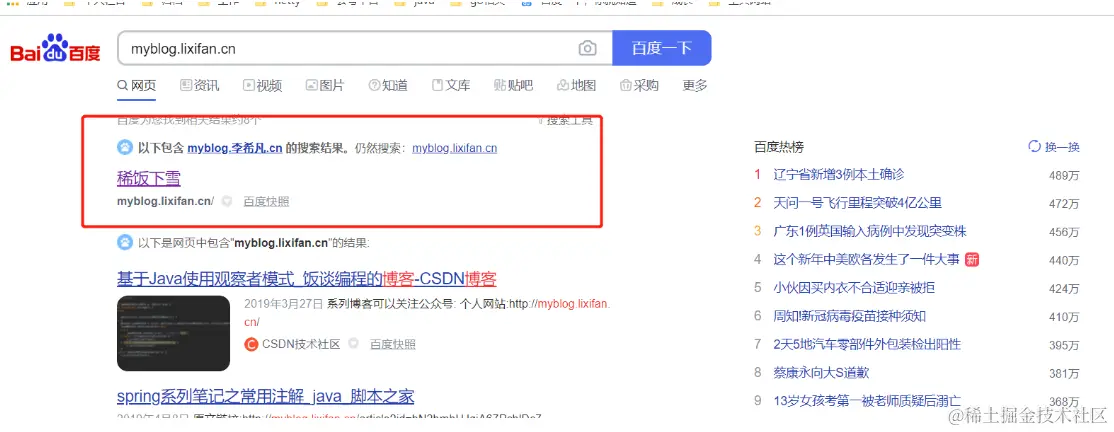This screenshot has height=432, width=1114.
Task: Open the 图片 tab
Action: [x=325, y=86]
